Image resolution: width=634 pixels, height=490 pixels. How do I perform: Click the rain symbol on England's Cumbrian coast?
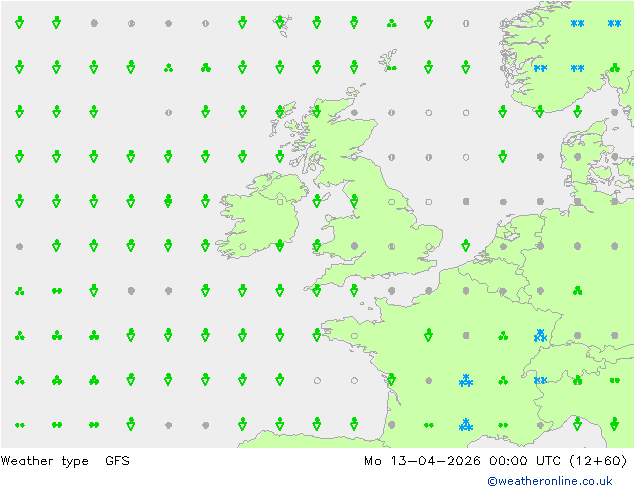pyautogui.click(x=354, y=201)
